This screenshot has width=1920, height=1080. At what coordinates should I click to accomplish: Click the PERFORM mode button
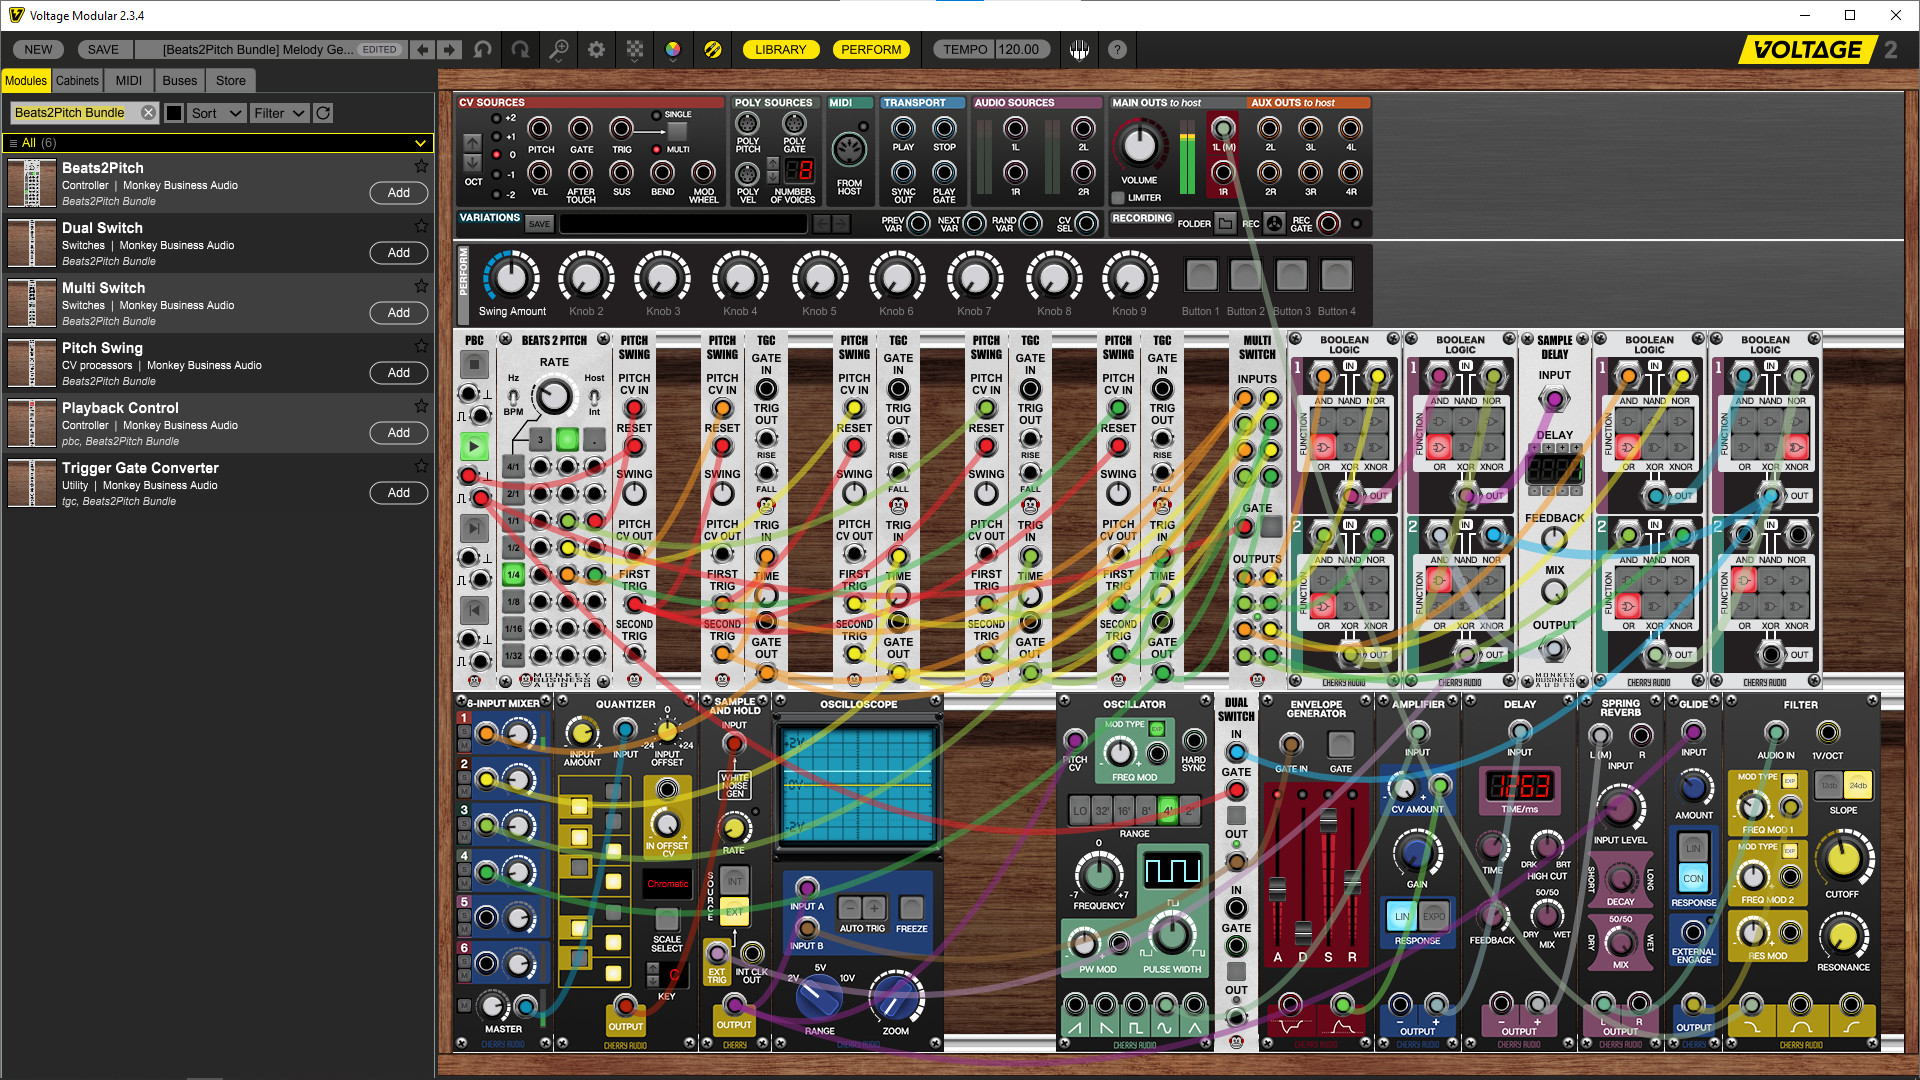coord(869,49)
